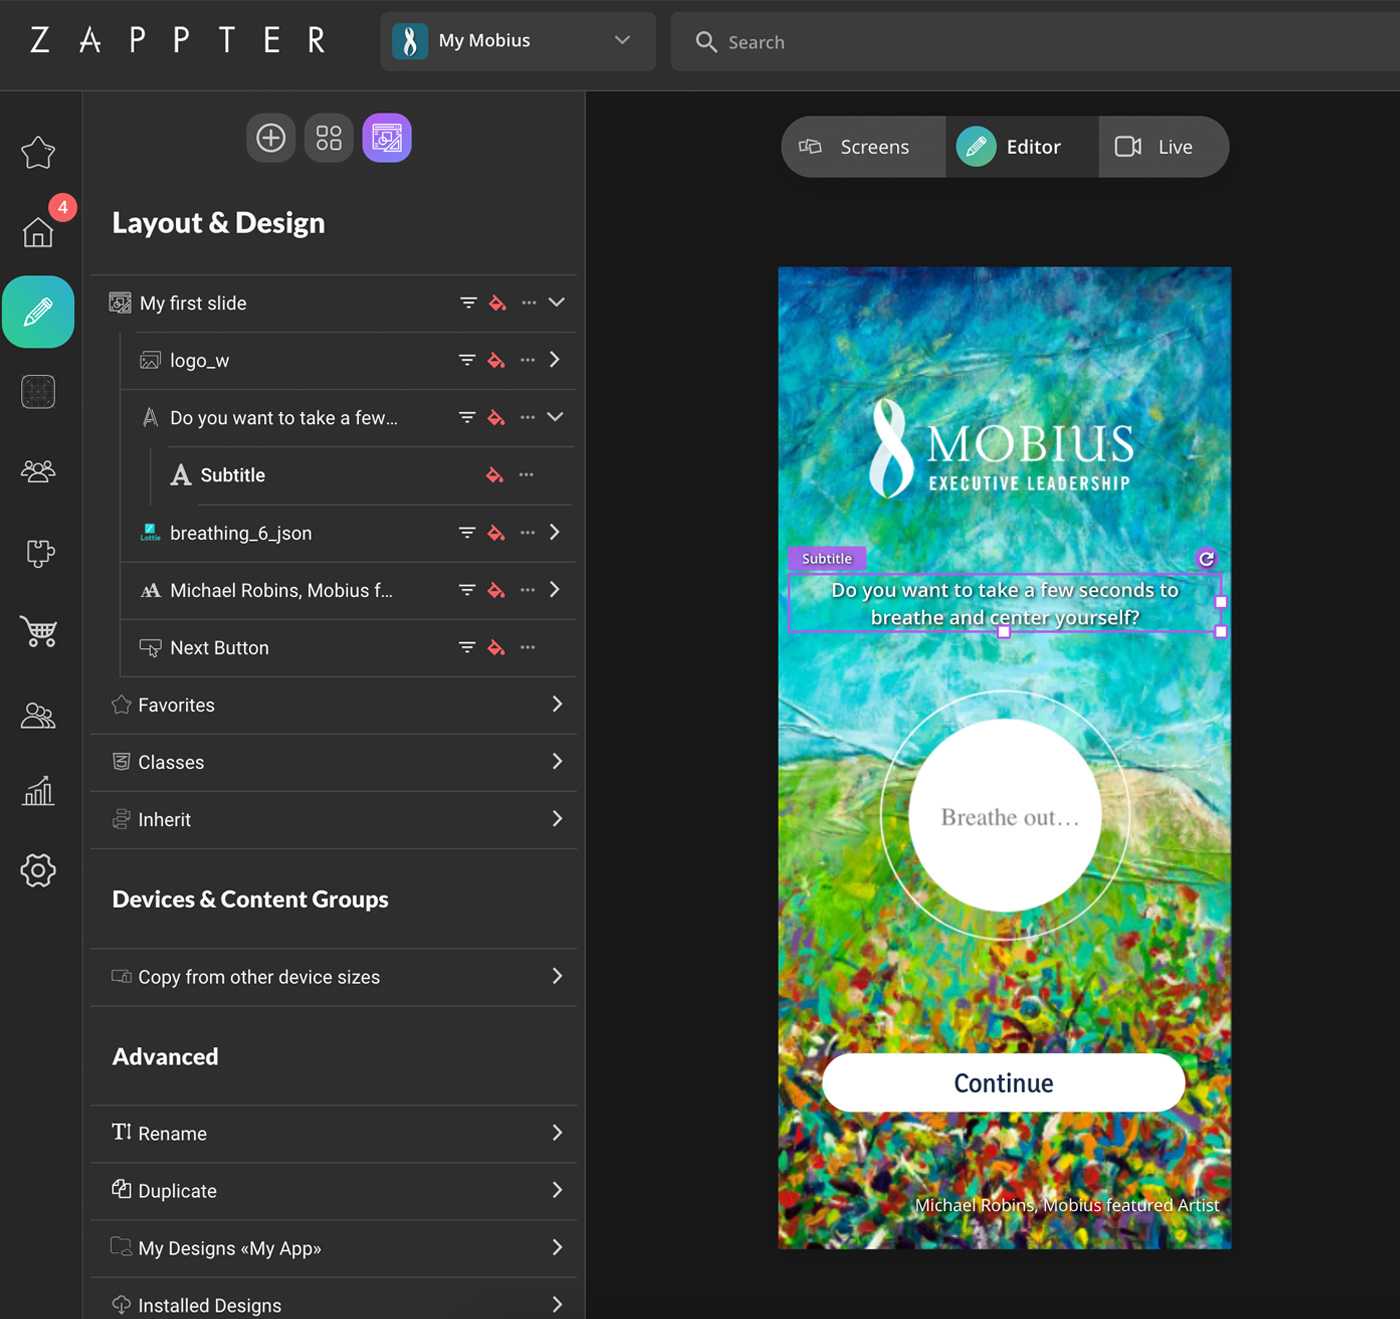Image resolution: width=1400 pixels, height=1319 pixels.
Task: Open the settings gear sidebar icon
Action: pos(38,870)
